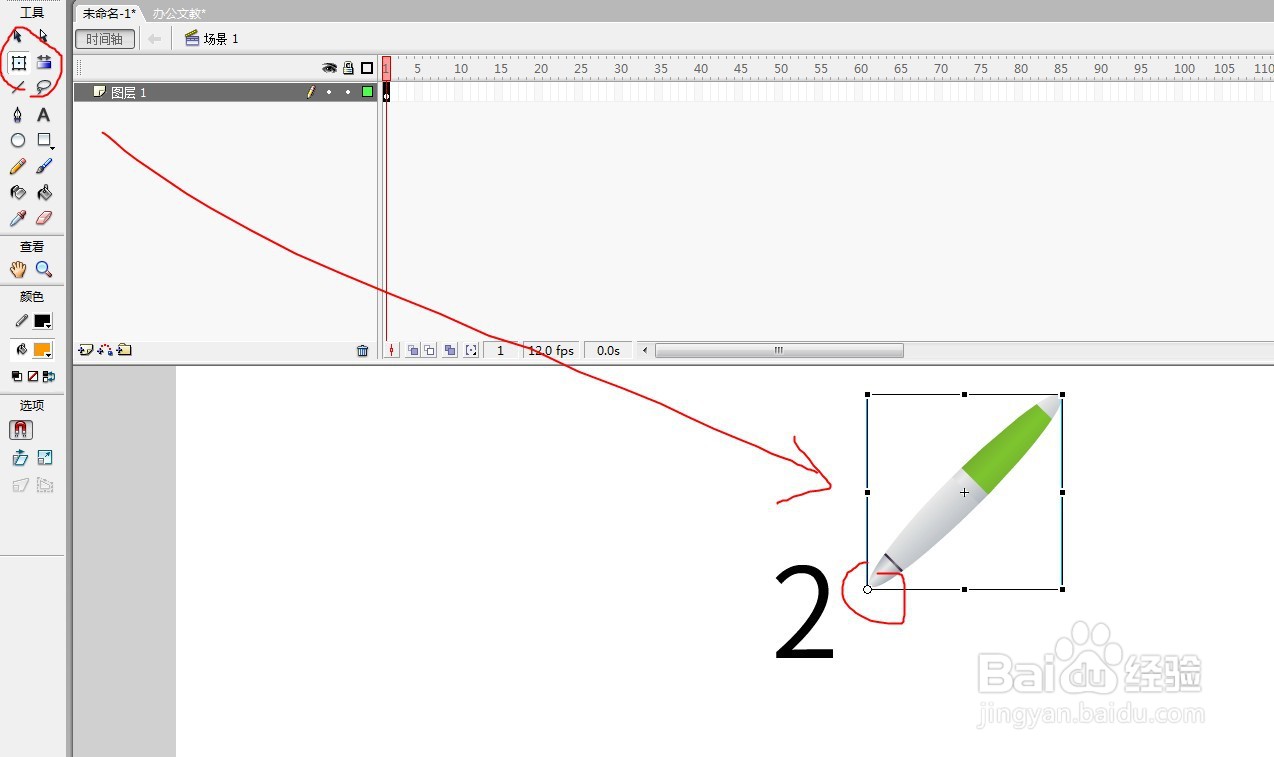
Task: Select the Rectangle tool
Action: click(x=43, y=141)
